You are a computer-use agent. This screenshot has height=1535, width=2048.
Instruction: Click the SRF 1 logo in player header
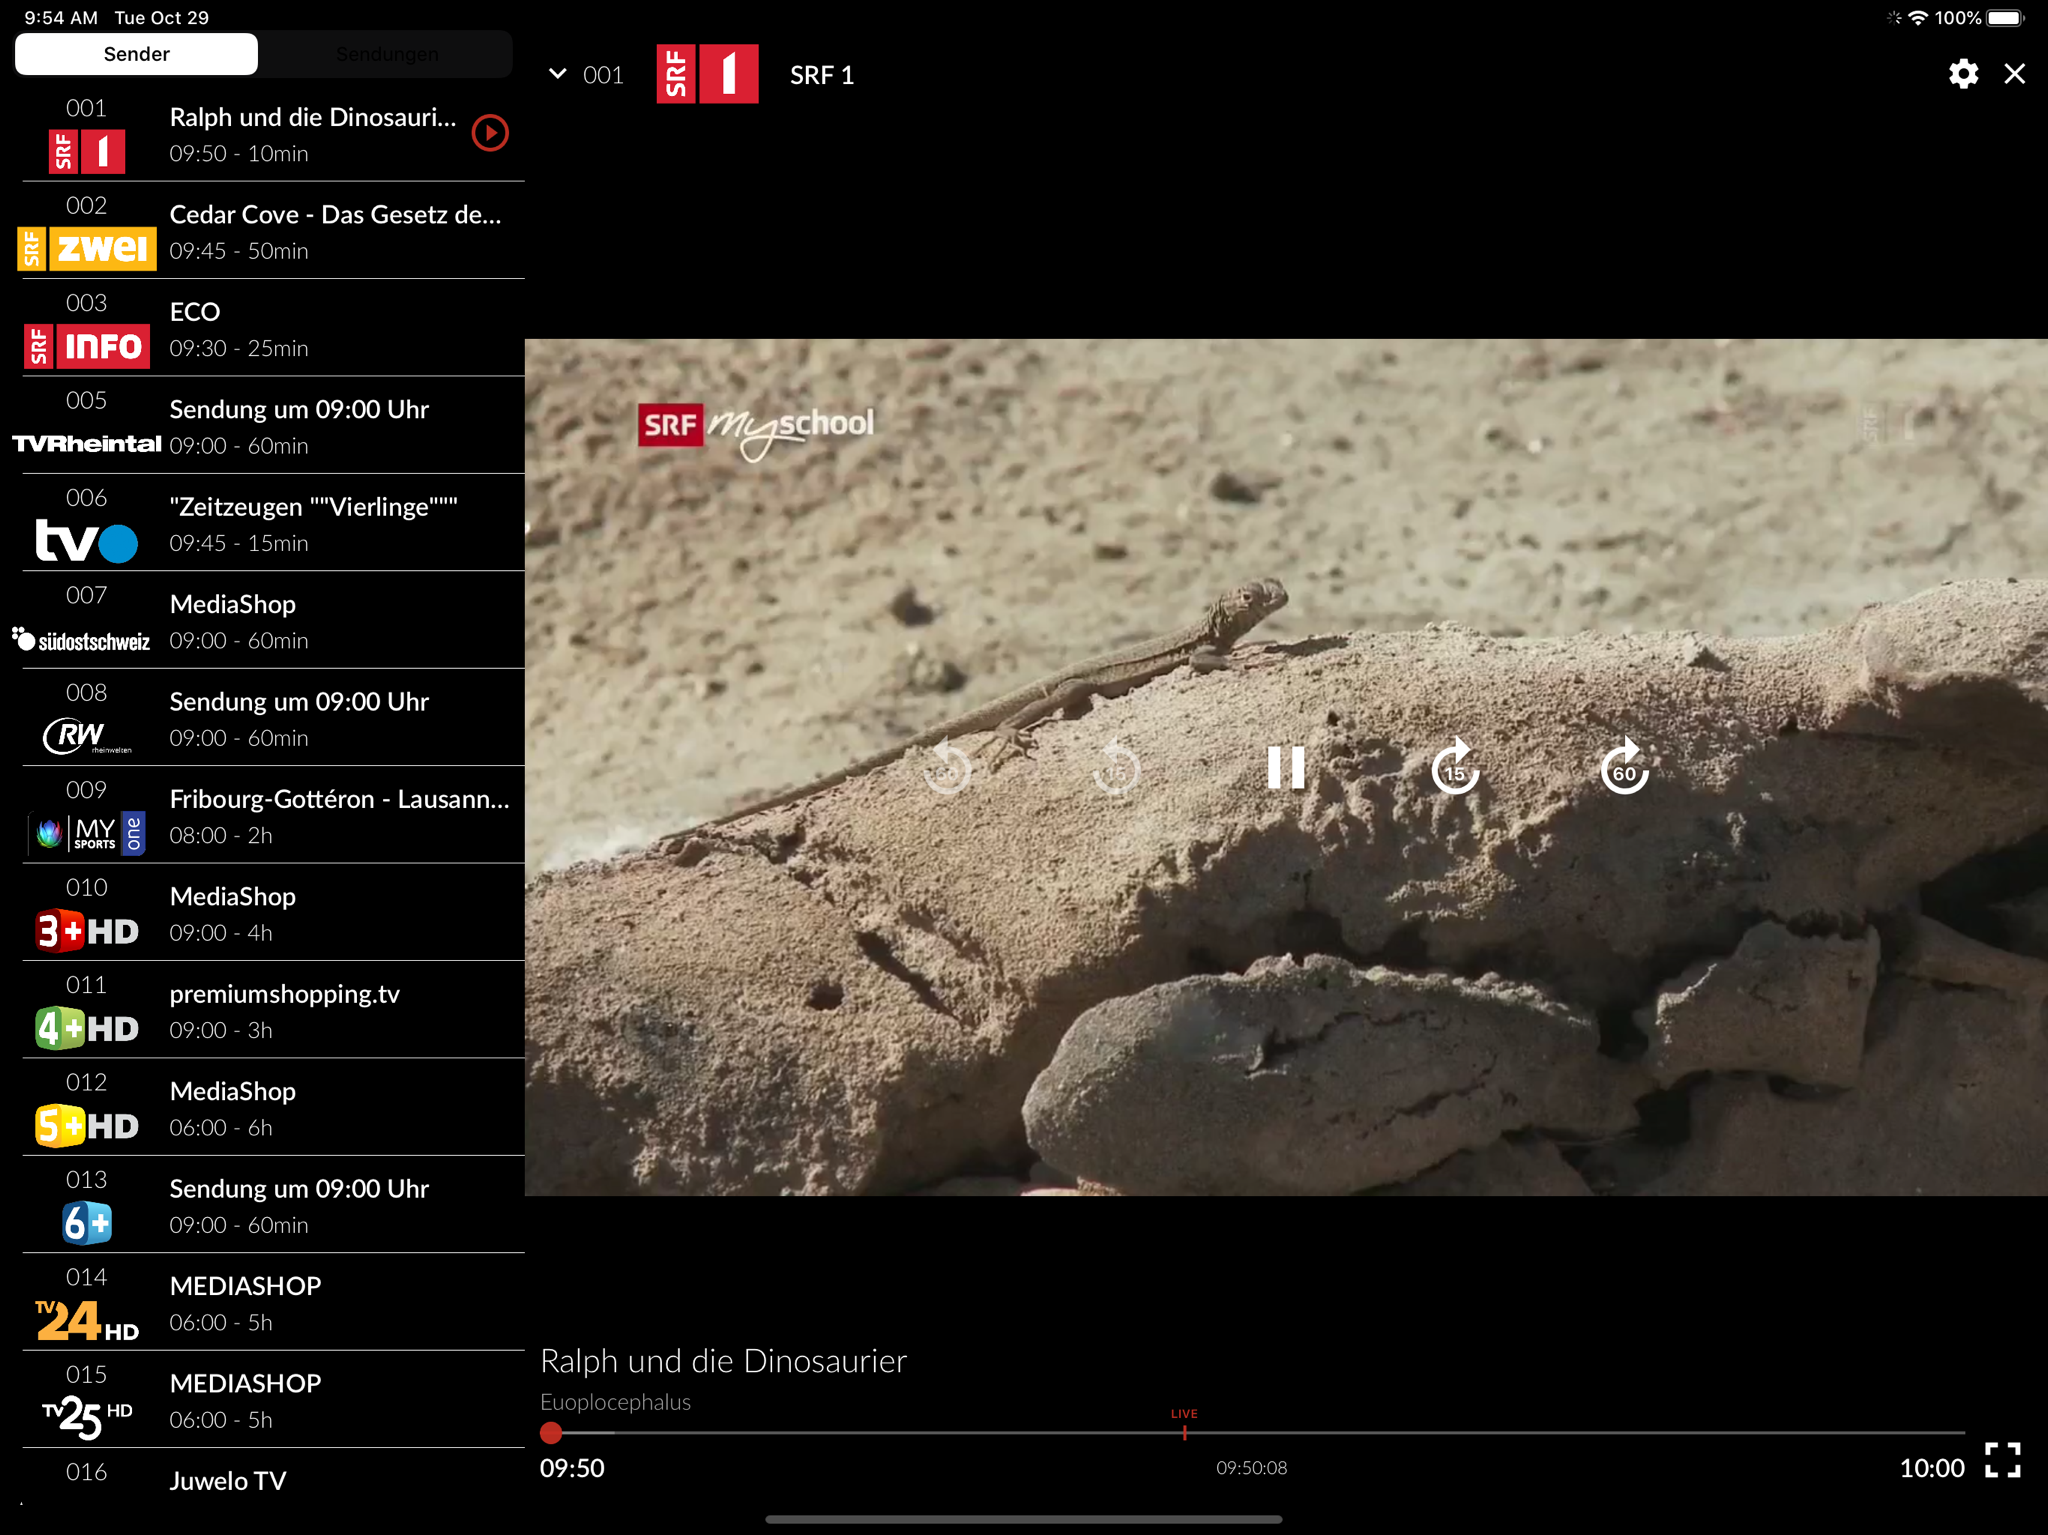click(x=707, y=74)
